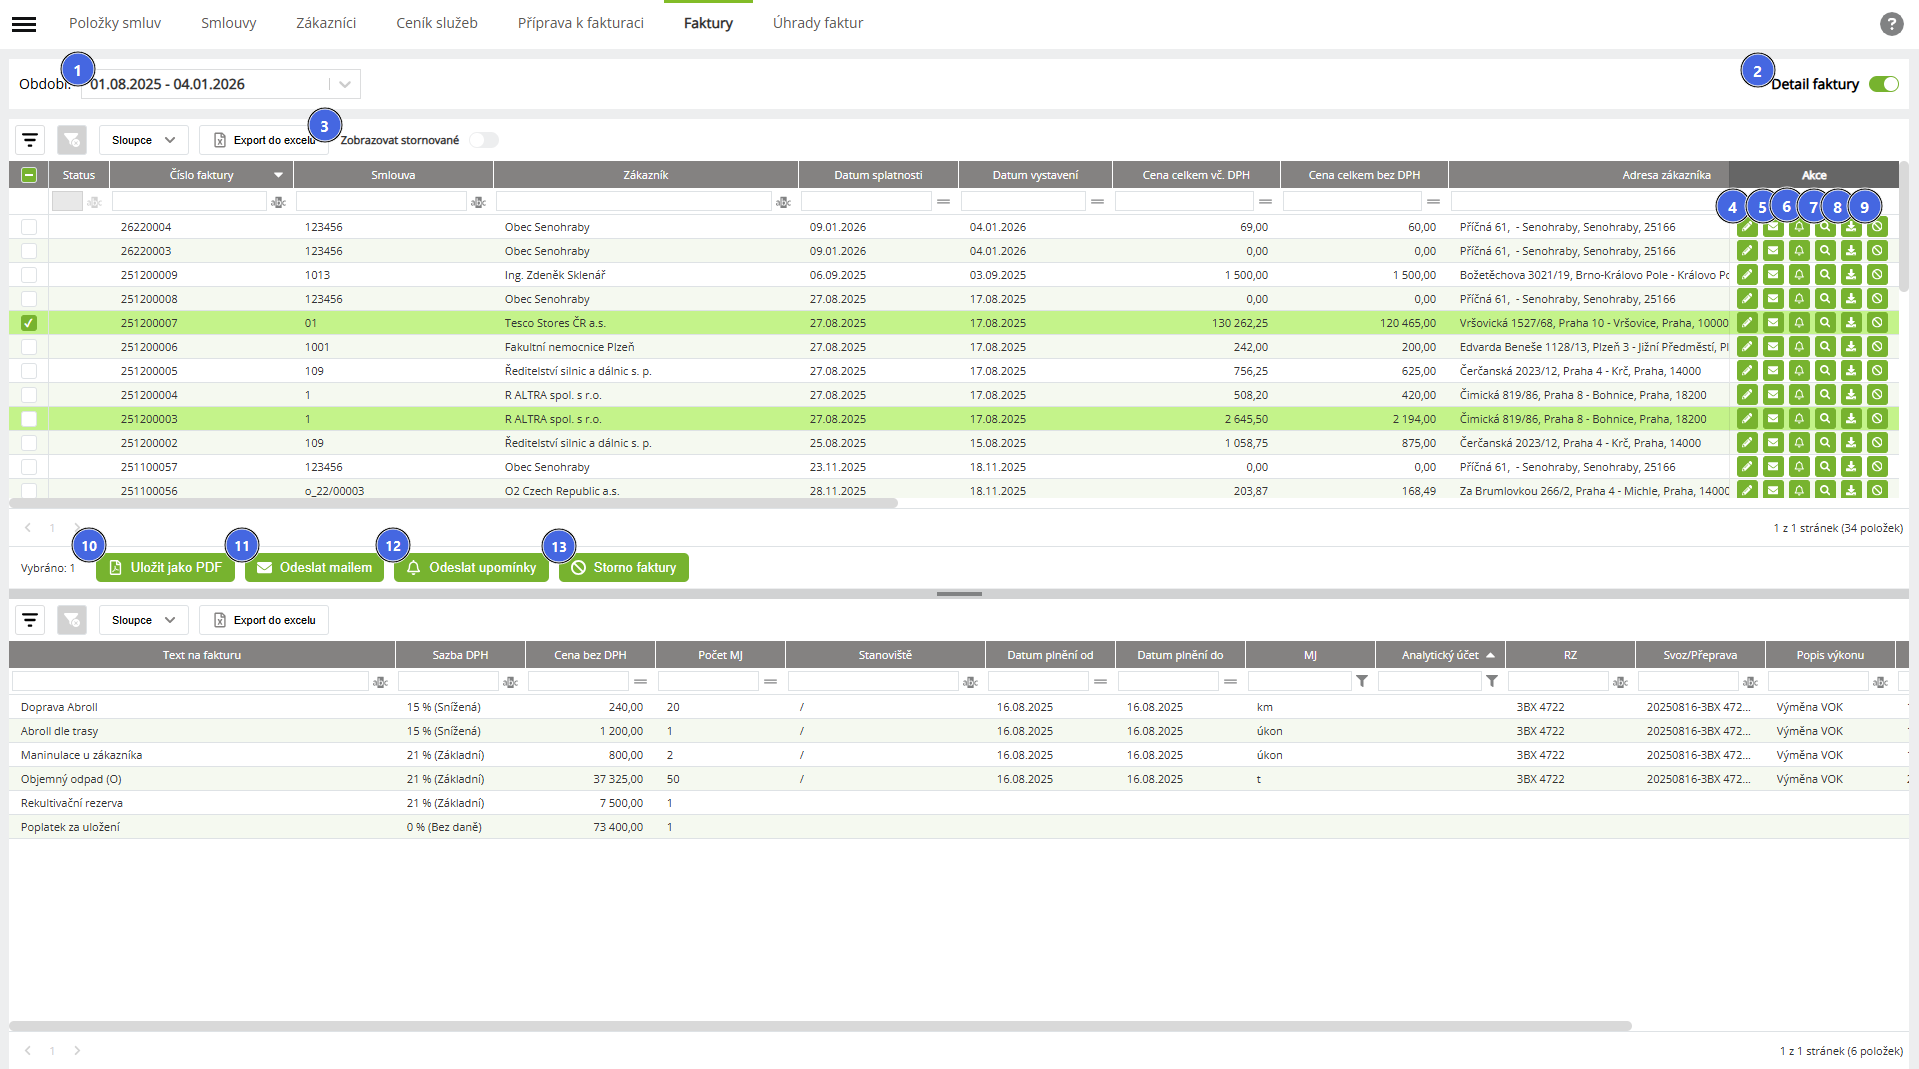Viewport: 1919px width, 1069px height.
Task: Expand the Sloupce dropdown in invoices toolbar
Action: 143,140
